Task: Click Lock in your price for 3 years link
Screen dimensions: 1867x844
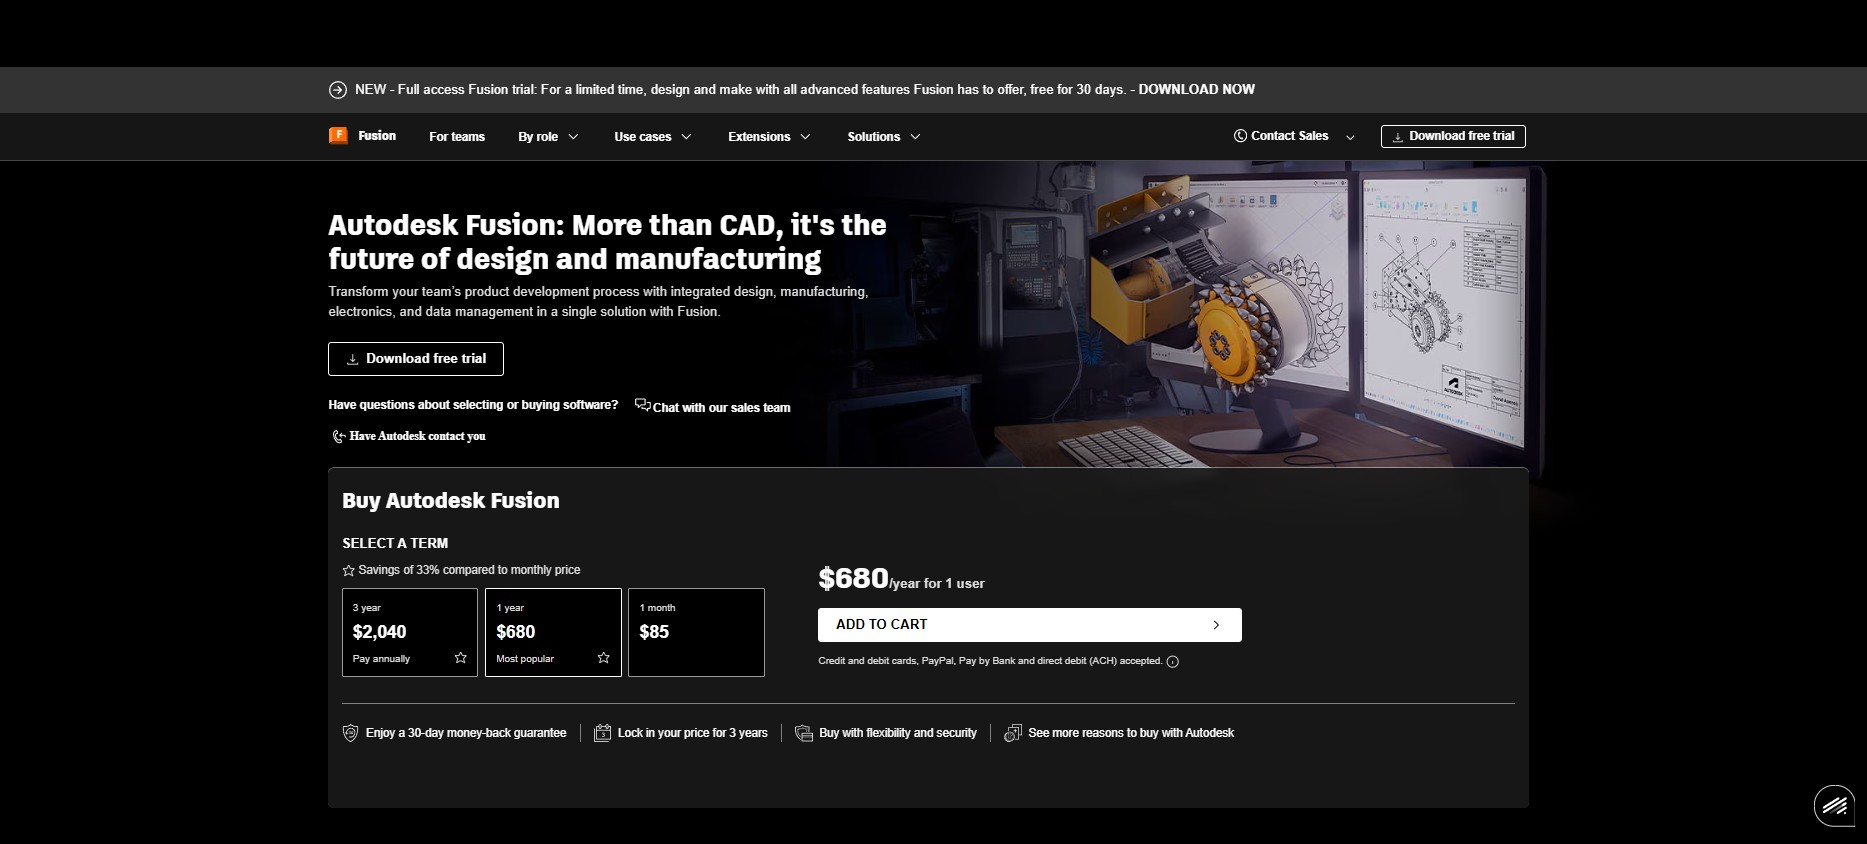Action: (693, 733)
